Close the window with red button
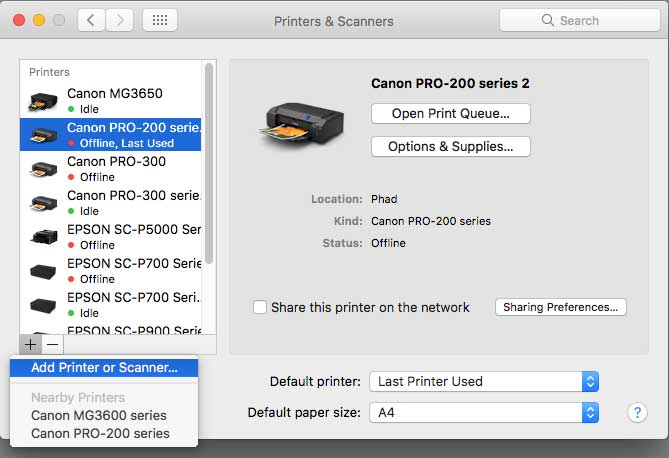 [19, 20]
